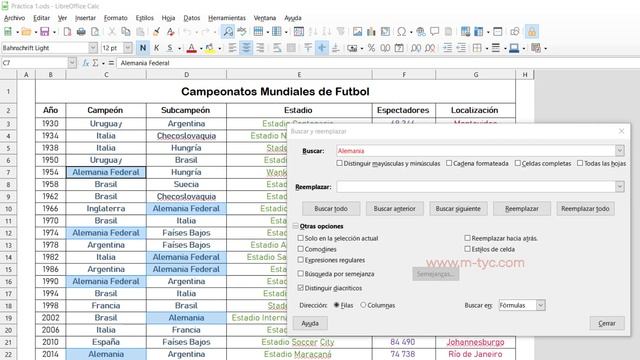Enable Distinguir mayúsculas y minúsculas checkbox

point(340,163)
